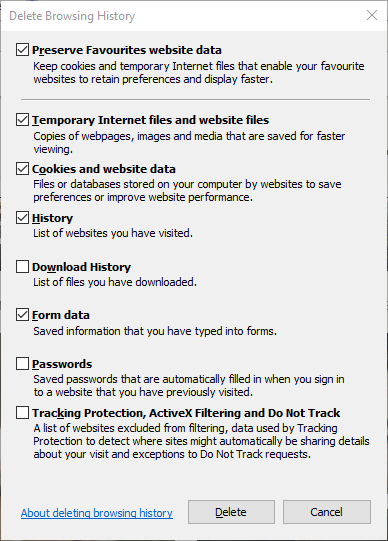Open the About deleting browsing history link
This screenshot has width=388, height=541.
point(97,513)
